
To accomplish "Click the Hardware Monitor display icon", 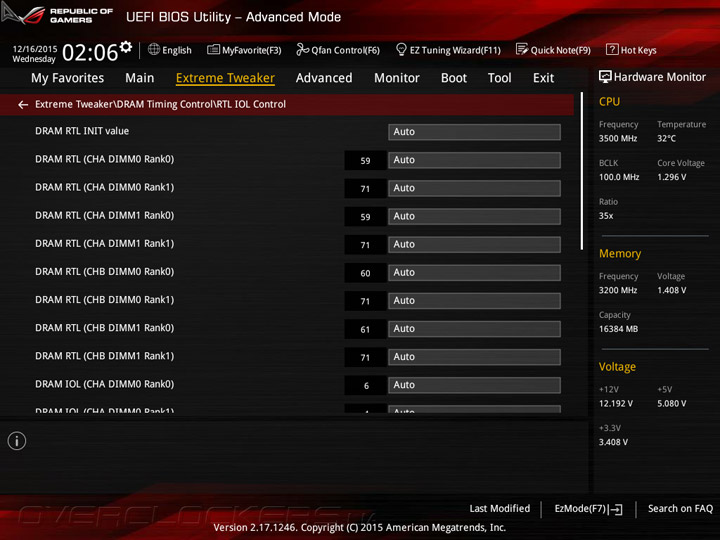I will (605, 77).
